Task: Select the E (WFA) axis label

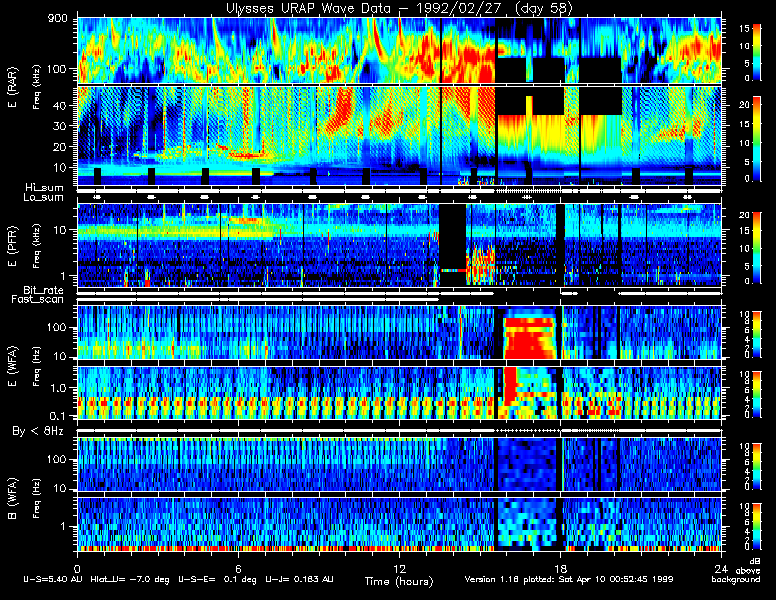Action: tap(12, 366)
